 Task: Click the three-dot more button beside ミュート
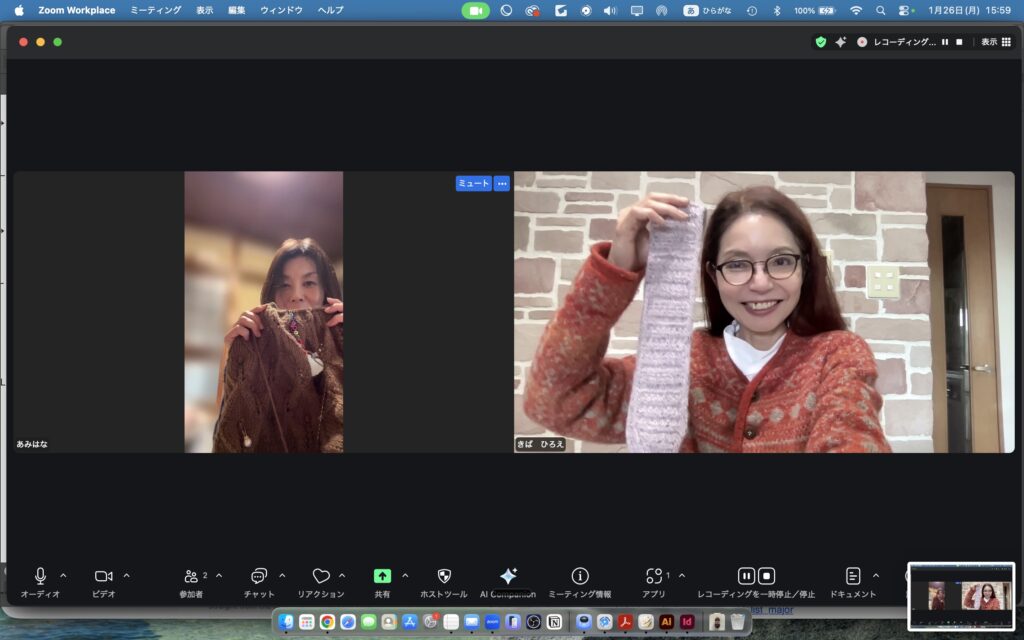point(501,183)
